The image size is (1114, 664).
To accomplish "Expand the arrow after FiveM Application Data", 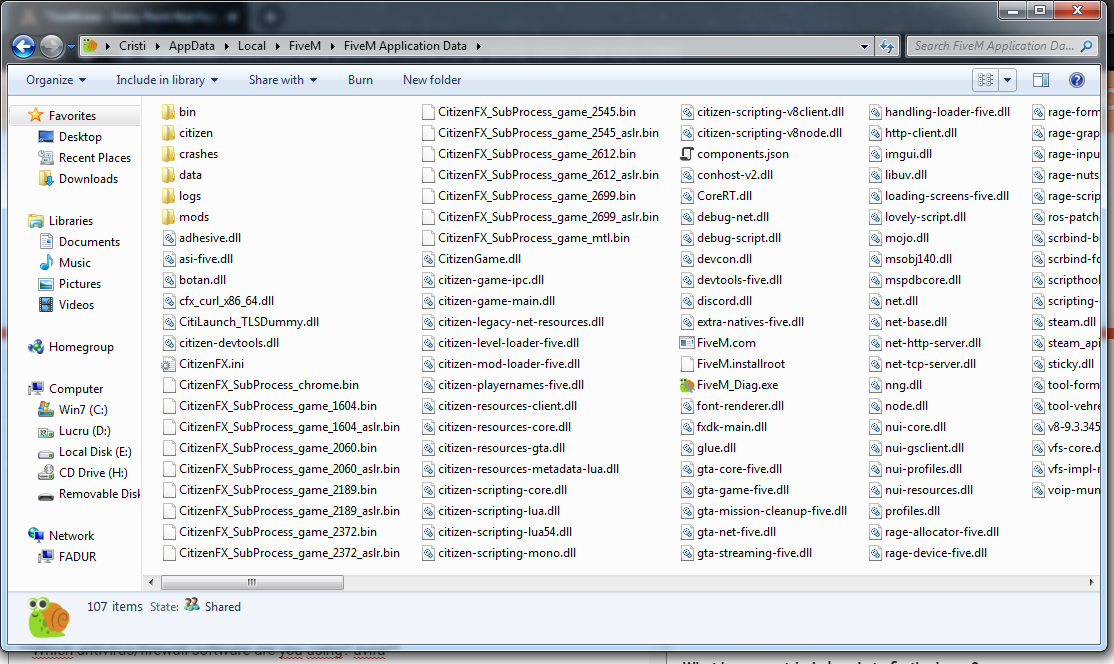I will tap(478, 46).
